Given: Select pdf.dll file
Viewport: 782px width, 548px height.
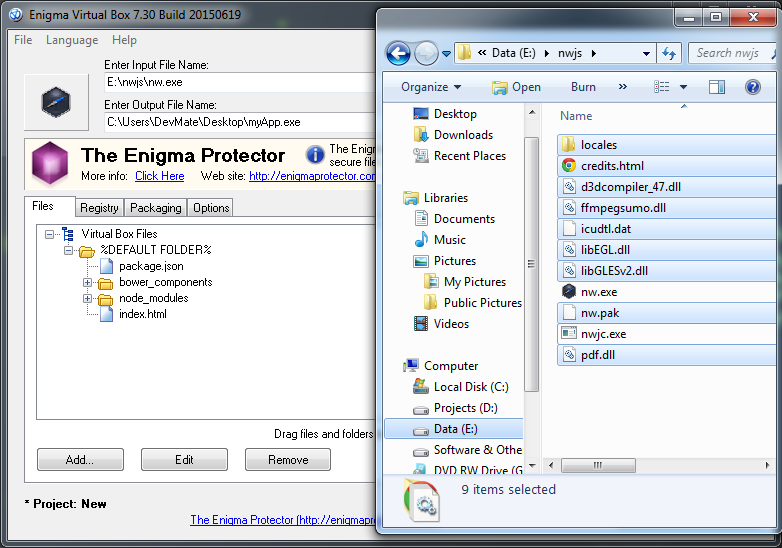Looking at the screenshot, I should [667, 355].
